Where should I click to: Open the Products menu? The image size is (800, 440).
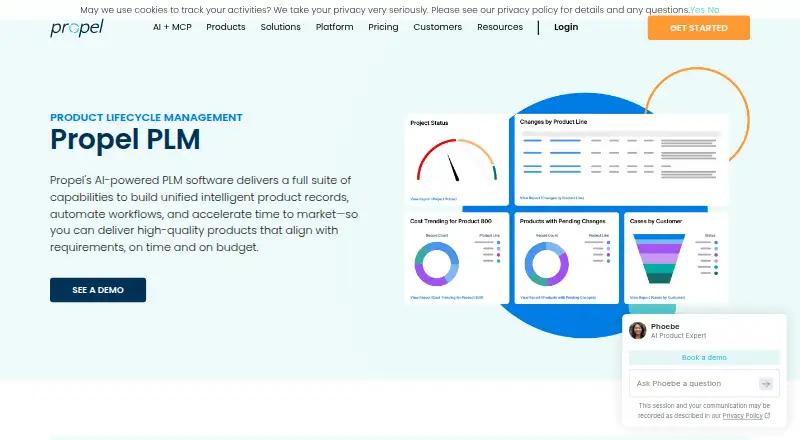(226, 27)
